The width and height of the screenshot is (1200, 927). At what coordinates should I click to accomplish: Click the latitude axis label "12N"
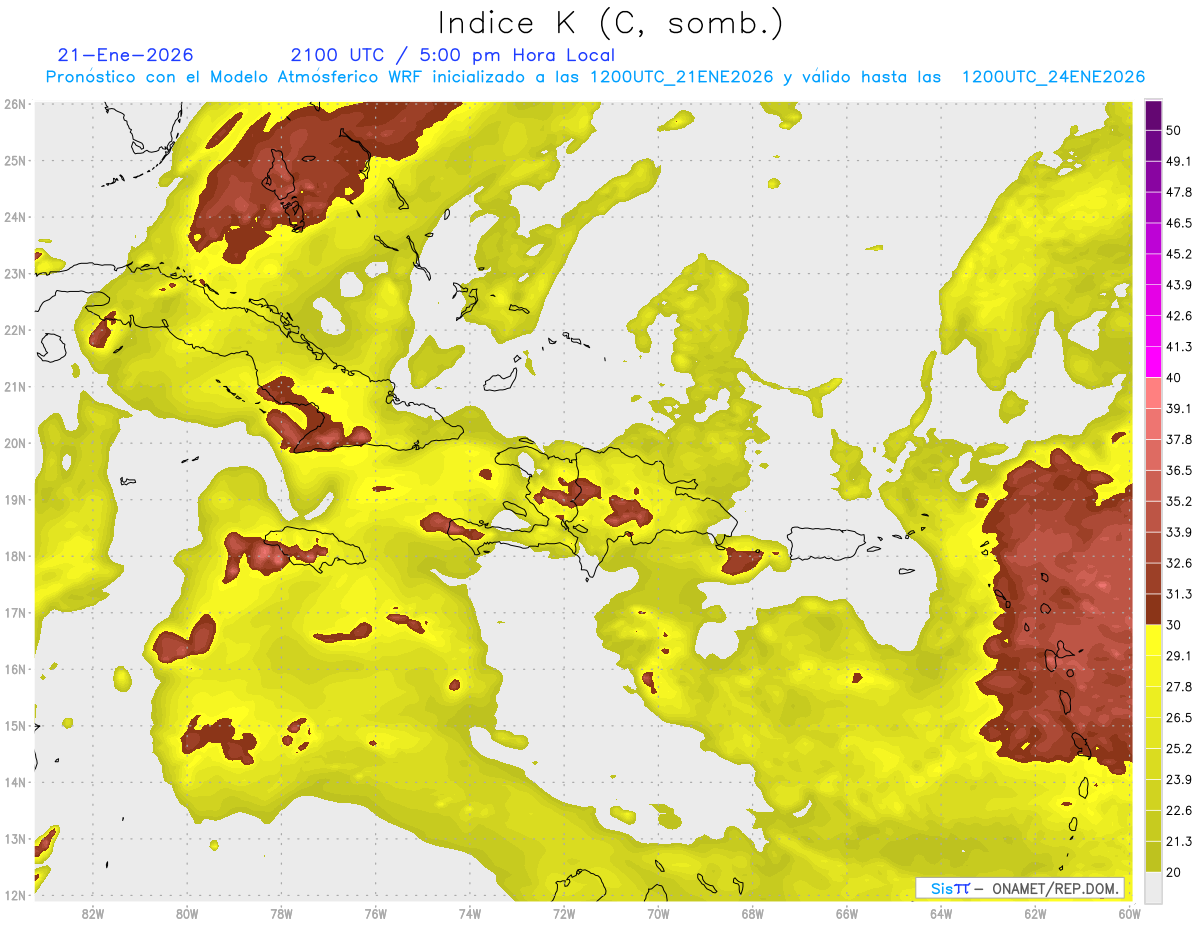tap(14, 895)
